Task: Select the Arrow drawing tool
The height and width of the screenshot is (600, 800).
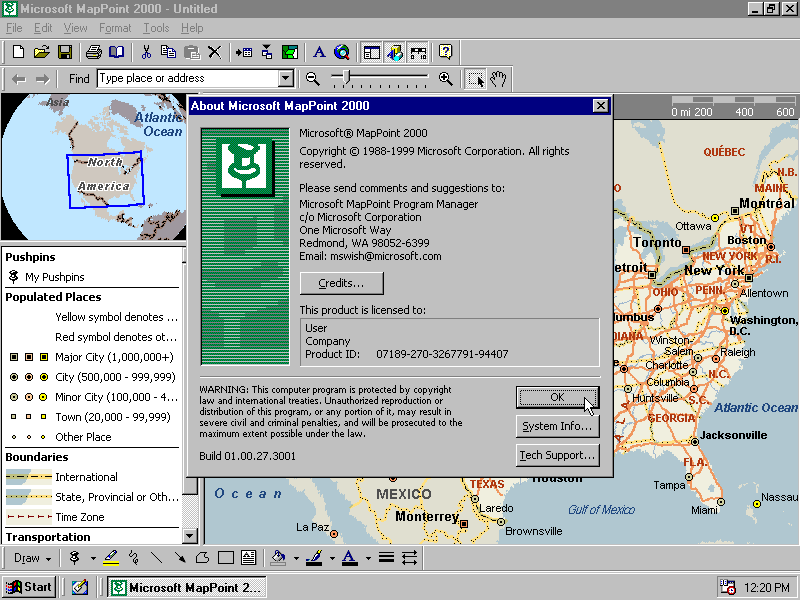Action: click(180, 558)
